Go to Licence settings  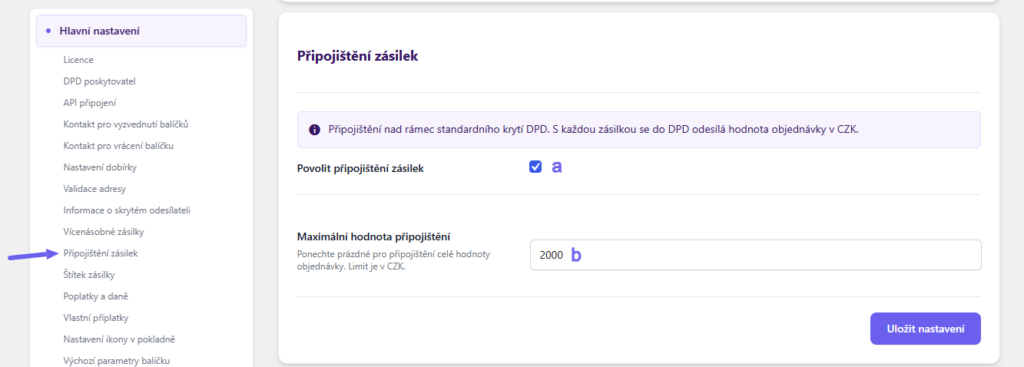(x=78, y=59)
